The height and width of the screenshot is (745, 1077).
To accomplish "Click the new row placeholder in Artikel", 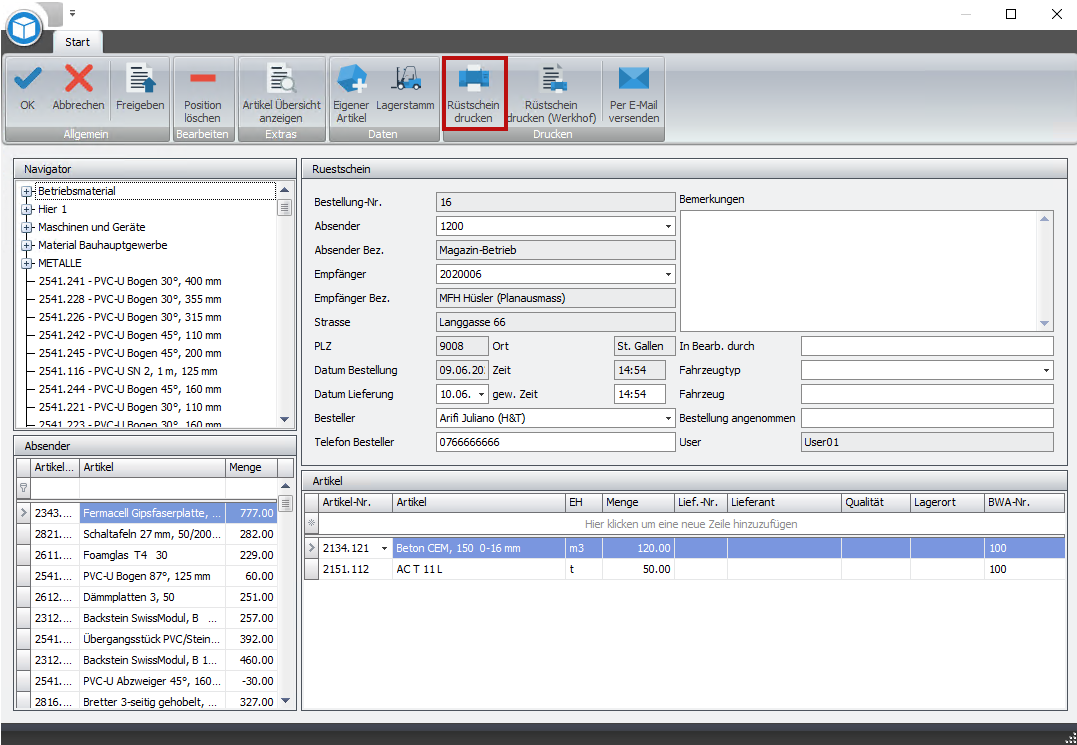I will click(691, 524).
